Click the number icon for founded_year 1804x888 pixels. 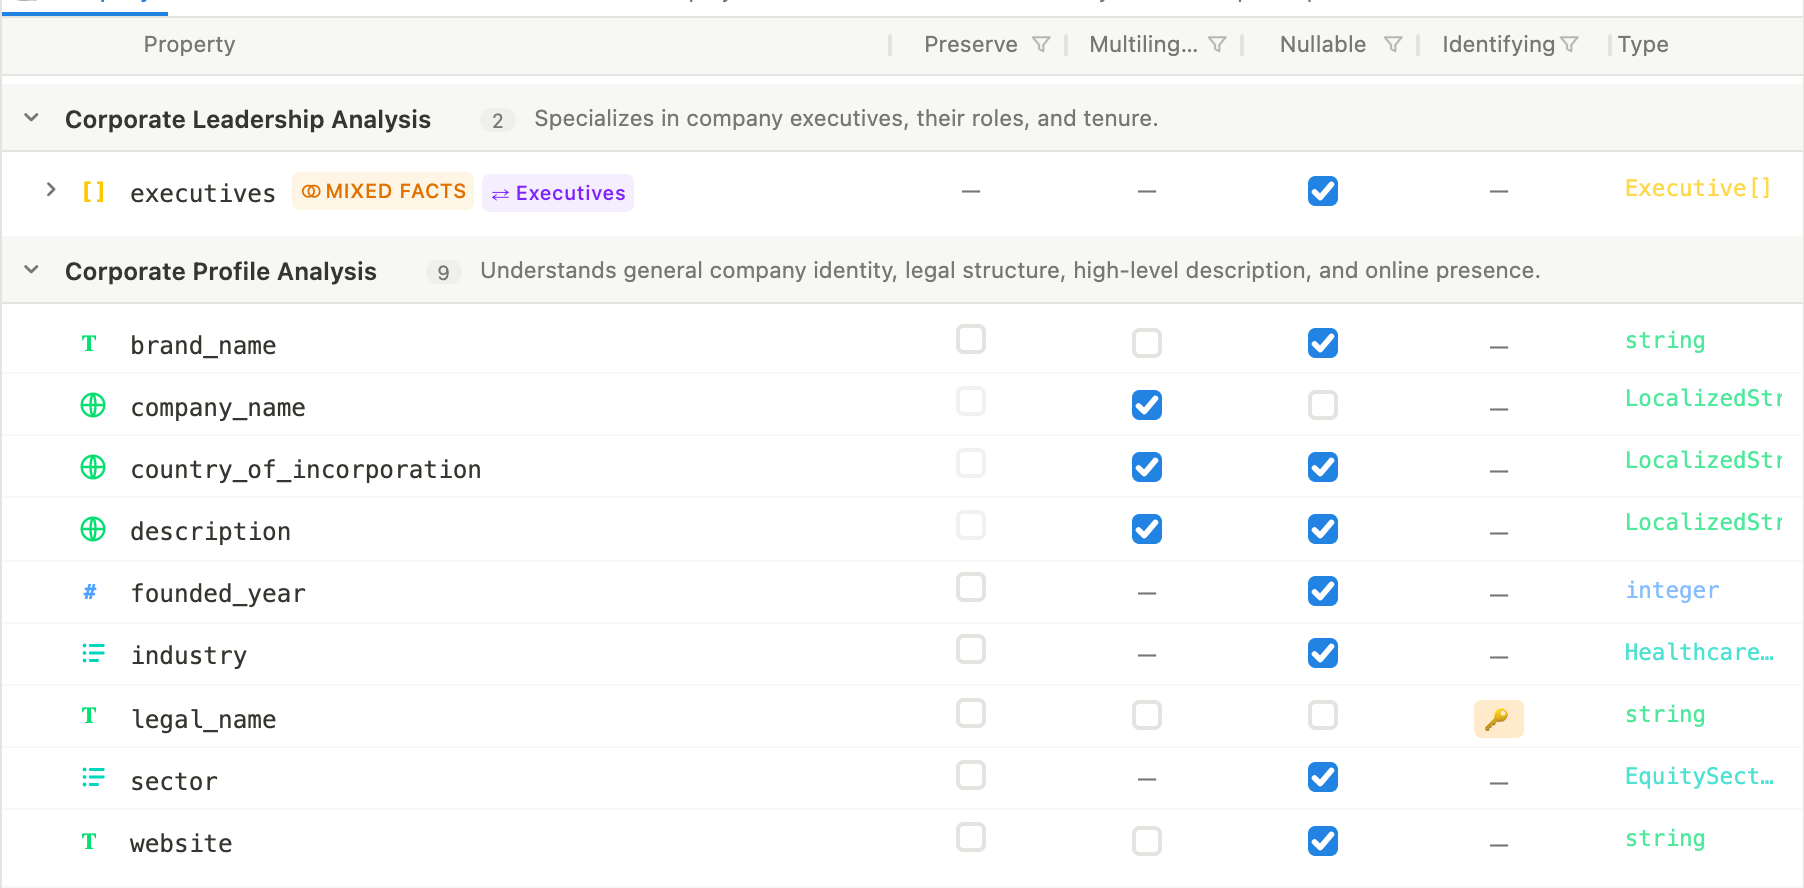pos(90,592)
